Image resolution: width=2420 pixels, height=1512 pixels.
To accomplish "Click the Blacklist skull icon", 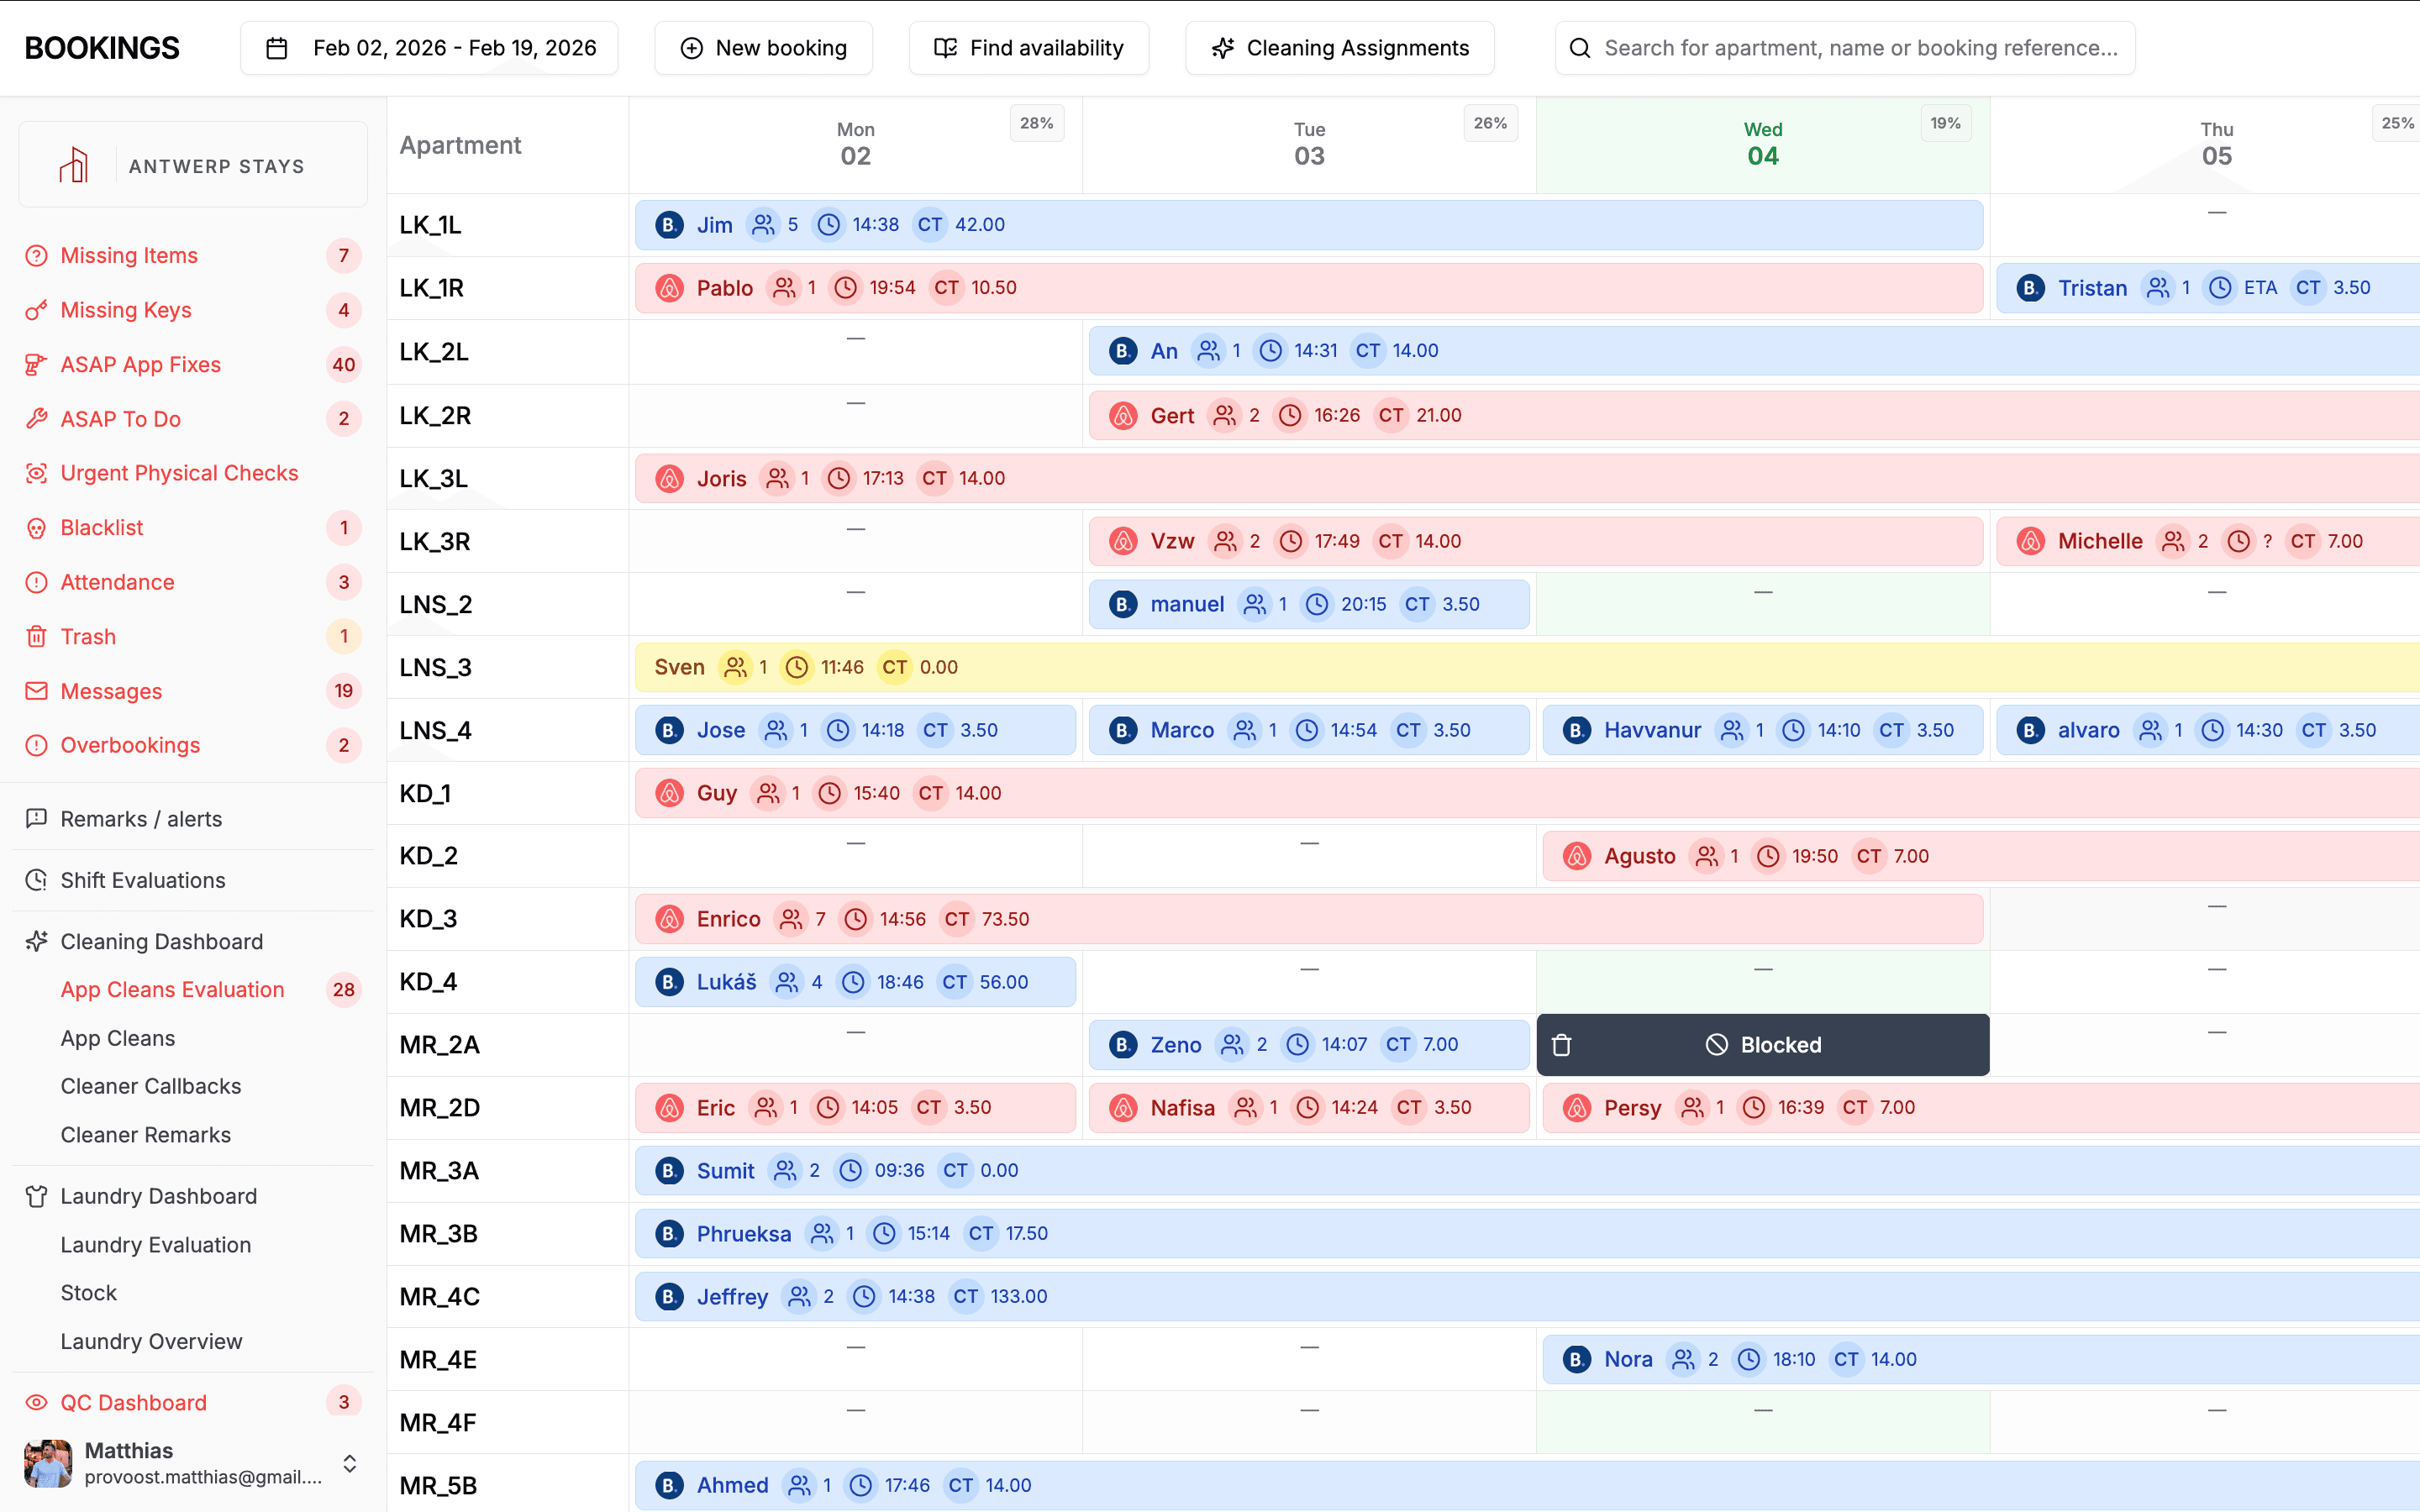I will (36, 528).
